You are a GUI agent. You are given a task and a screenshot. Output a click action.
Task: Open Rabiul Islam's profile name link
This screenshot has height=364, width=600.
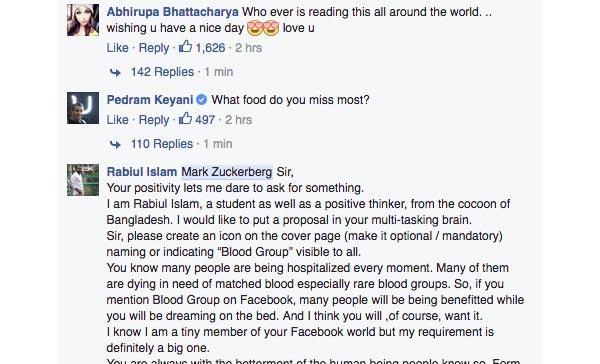pyautogui.click(x=142, y=172)
